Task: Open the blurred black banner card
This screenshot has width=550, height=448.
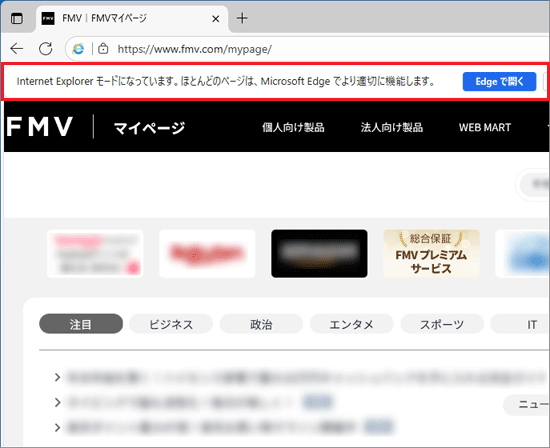Action: tap(319, 254)
